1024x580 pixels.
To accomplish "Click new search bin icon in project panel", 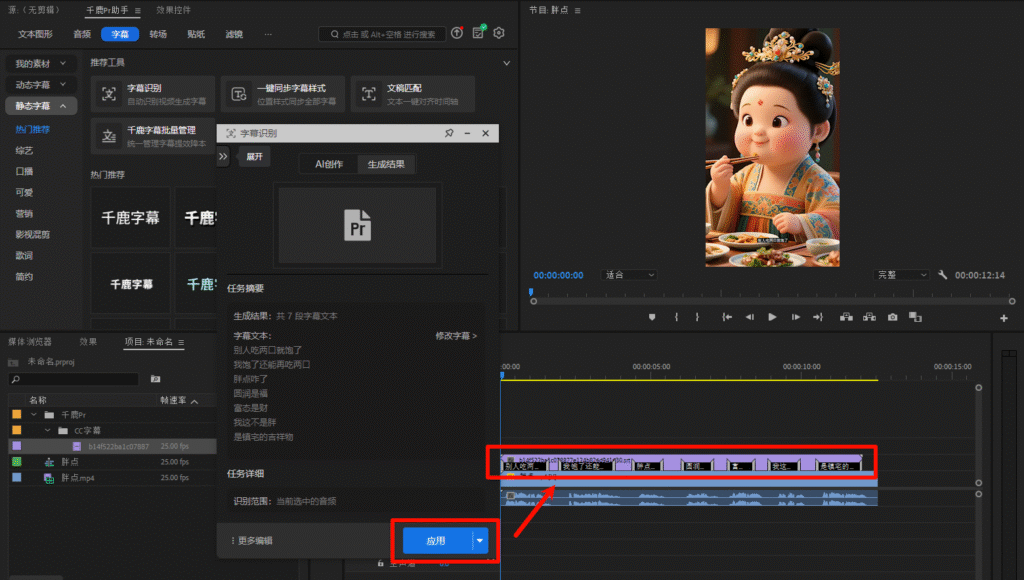I will (155, 379).
